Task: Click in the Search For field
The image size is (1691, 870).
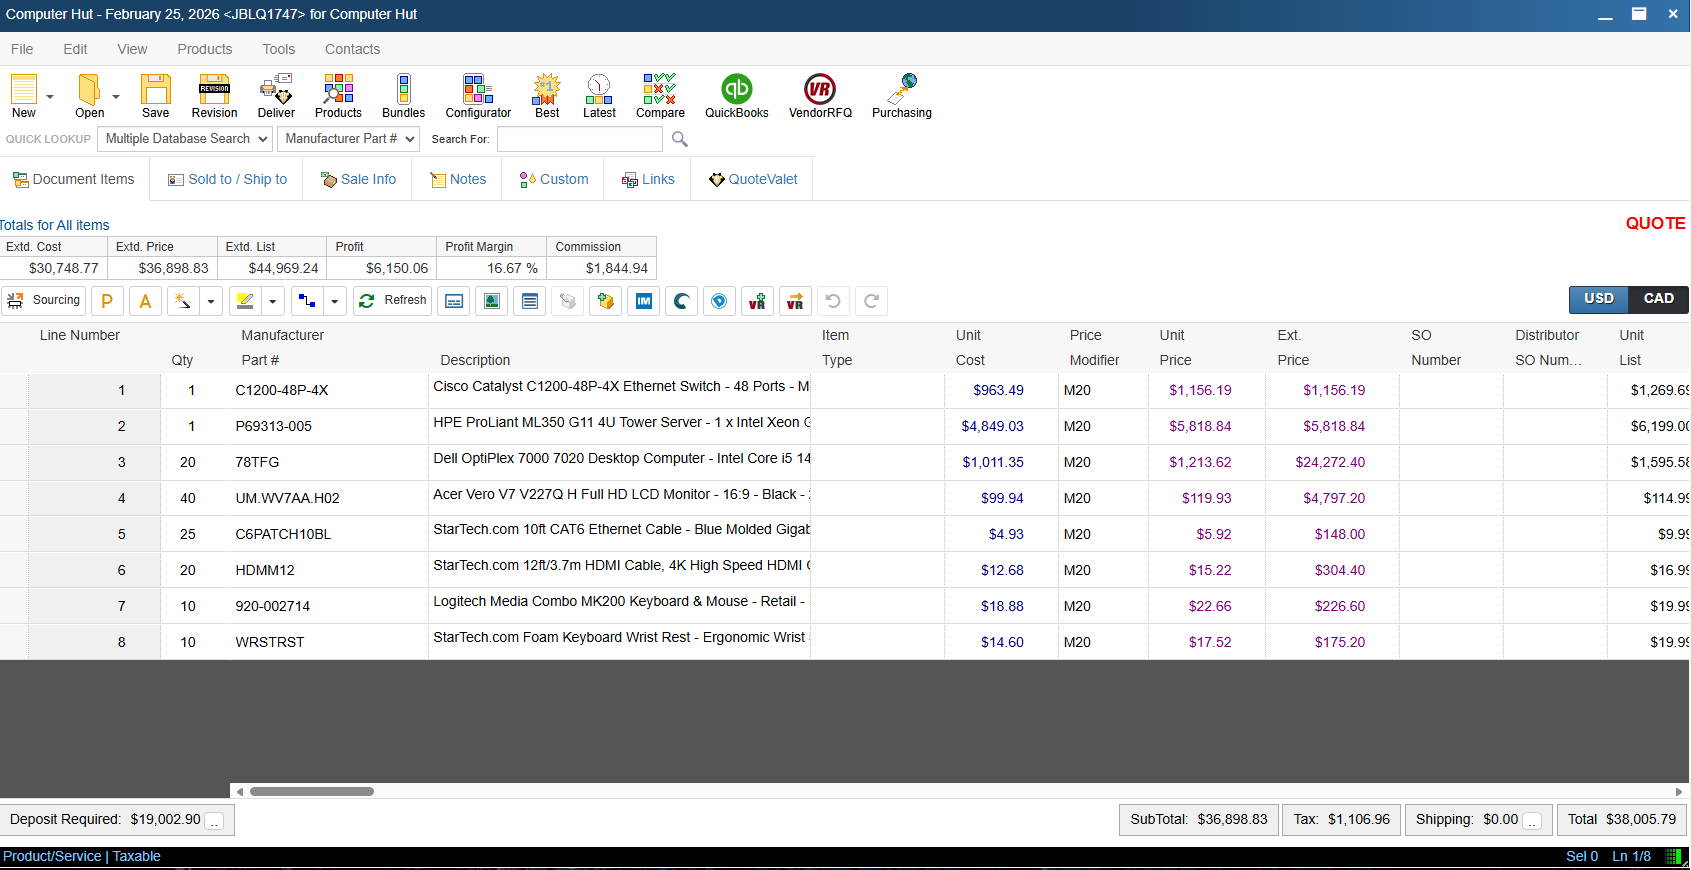Action: (x=579, y=139)
